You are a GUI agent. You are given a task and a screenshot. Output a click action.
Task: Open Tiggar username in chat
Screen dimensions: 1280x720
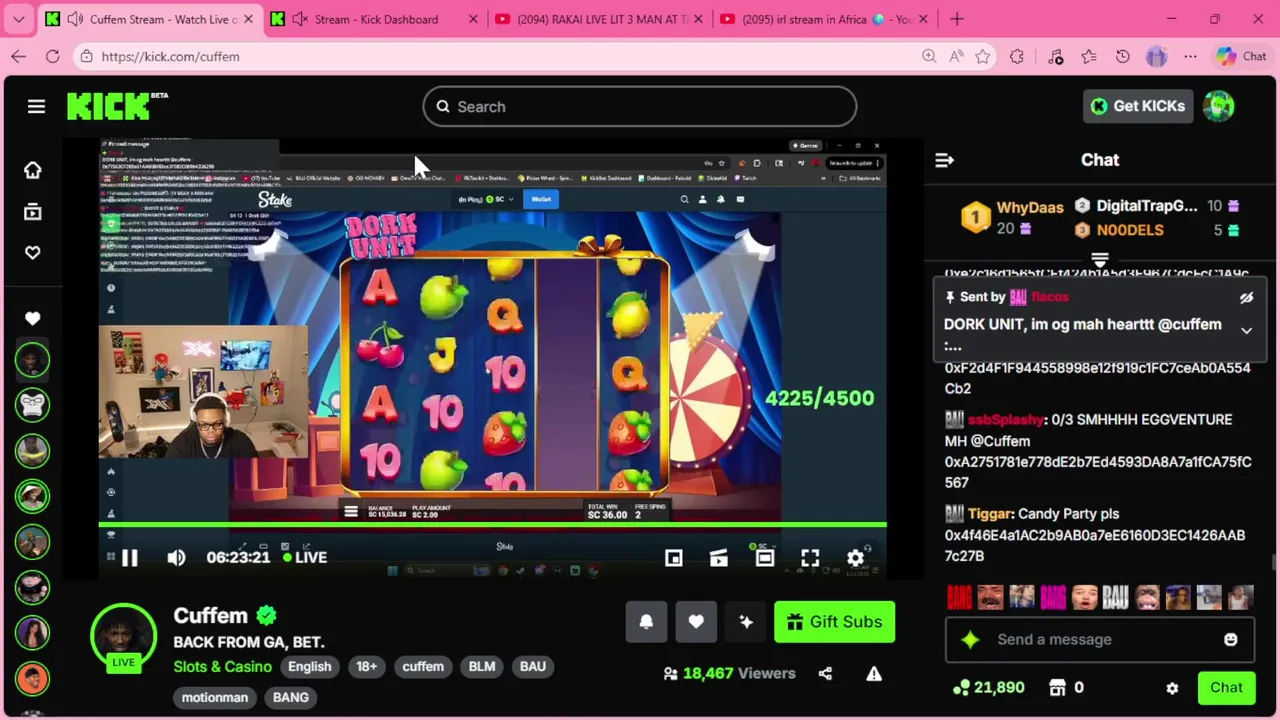click(x=990, y=514)
